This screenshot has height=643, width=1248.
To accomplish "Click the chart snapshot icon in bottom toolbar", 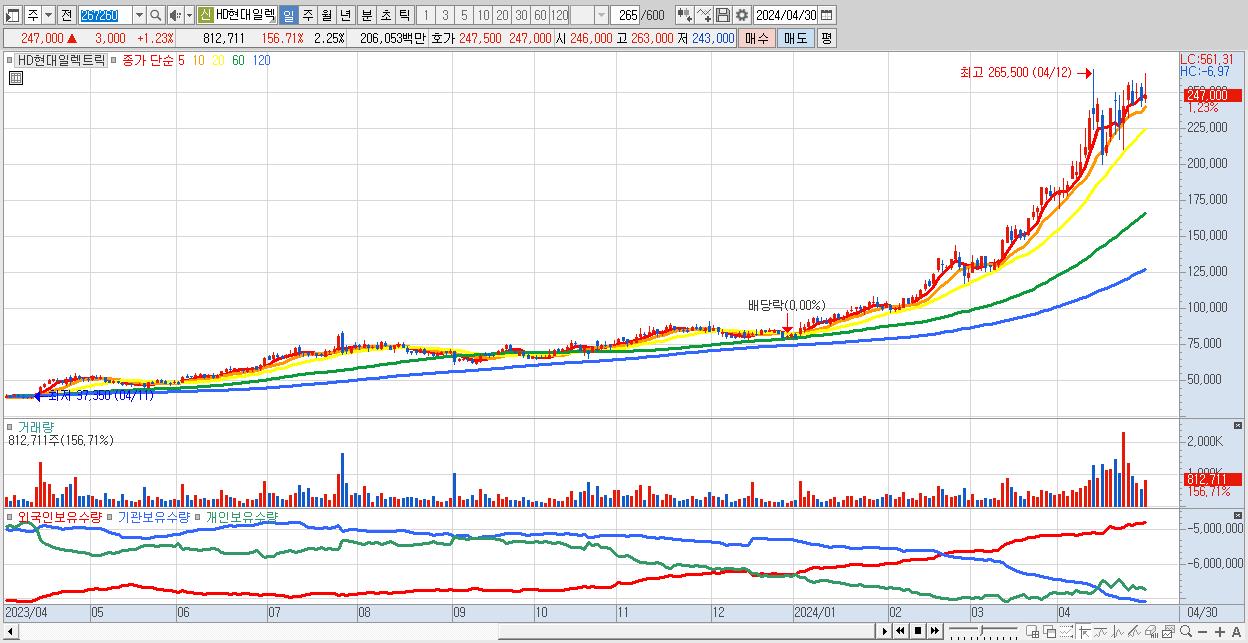I will point(1168,632).
